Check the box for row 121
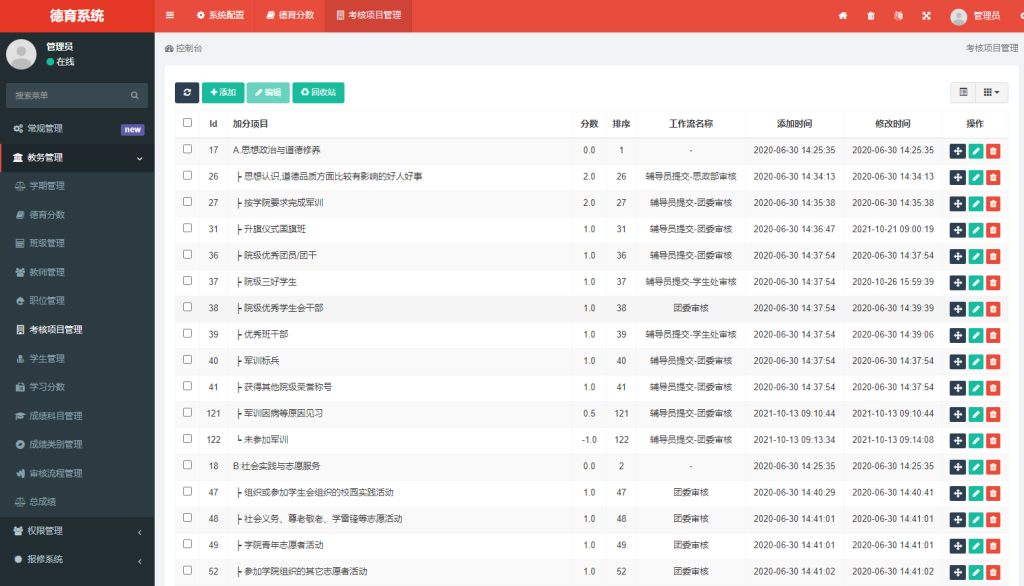 pyautogui.click(x=187, y=412)
